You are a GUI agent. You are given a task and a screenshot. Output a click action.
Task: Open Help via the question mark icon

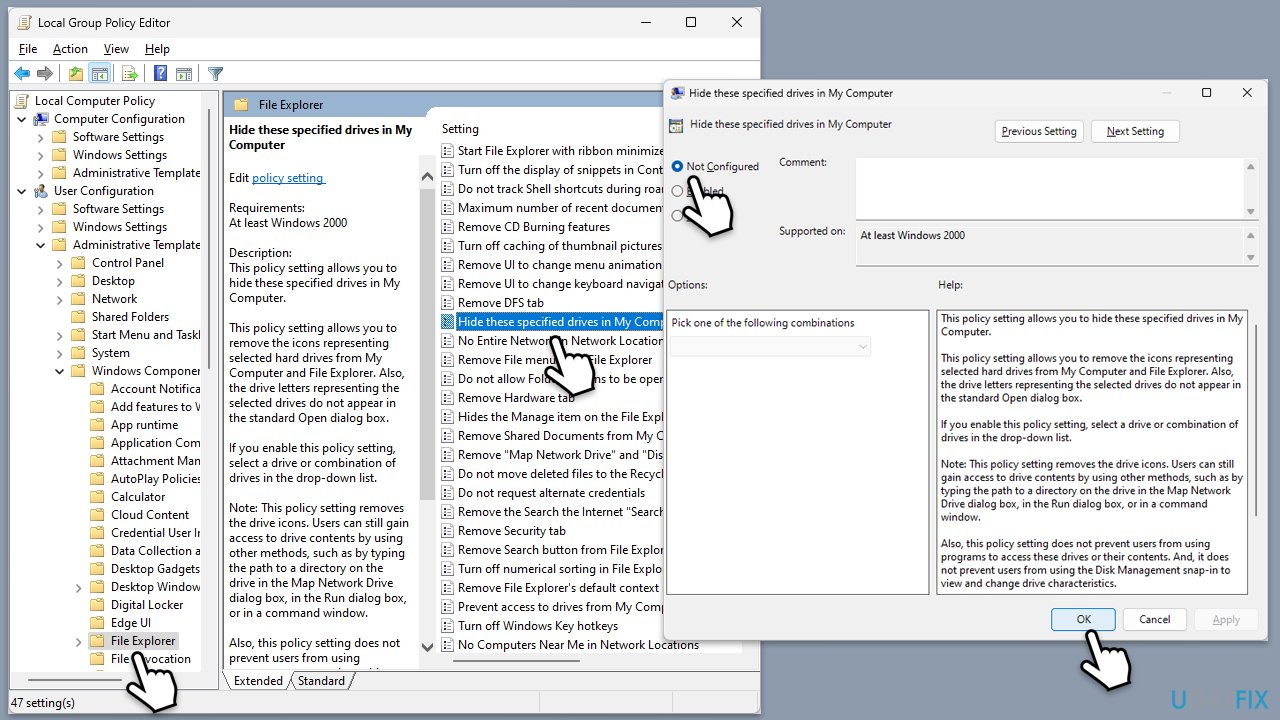click(160, 73)
